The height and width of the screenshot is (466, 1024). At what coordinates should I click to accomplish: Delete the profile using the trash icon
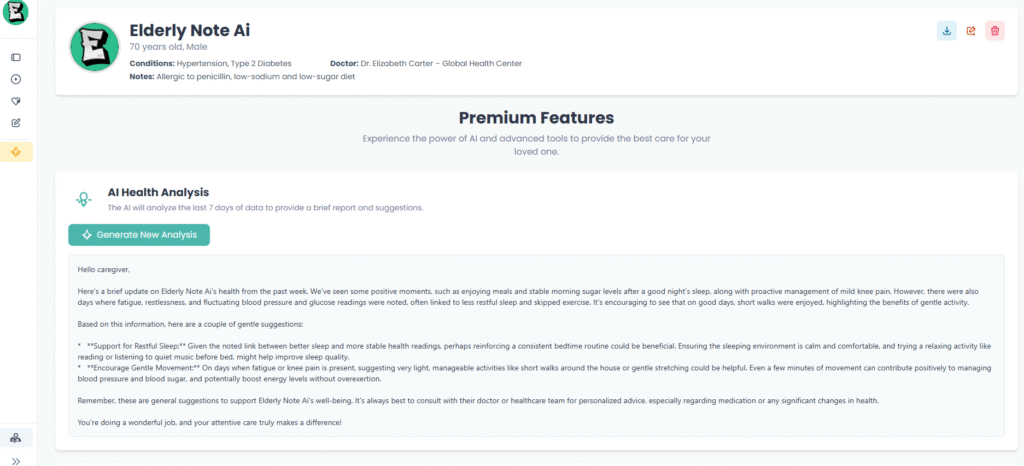click(994, 31)
